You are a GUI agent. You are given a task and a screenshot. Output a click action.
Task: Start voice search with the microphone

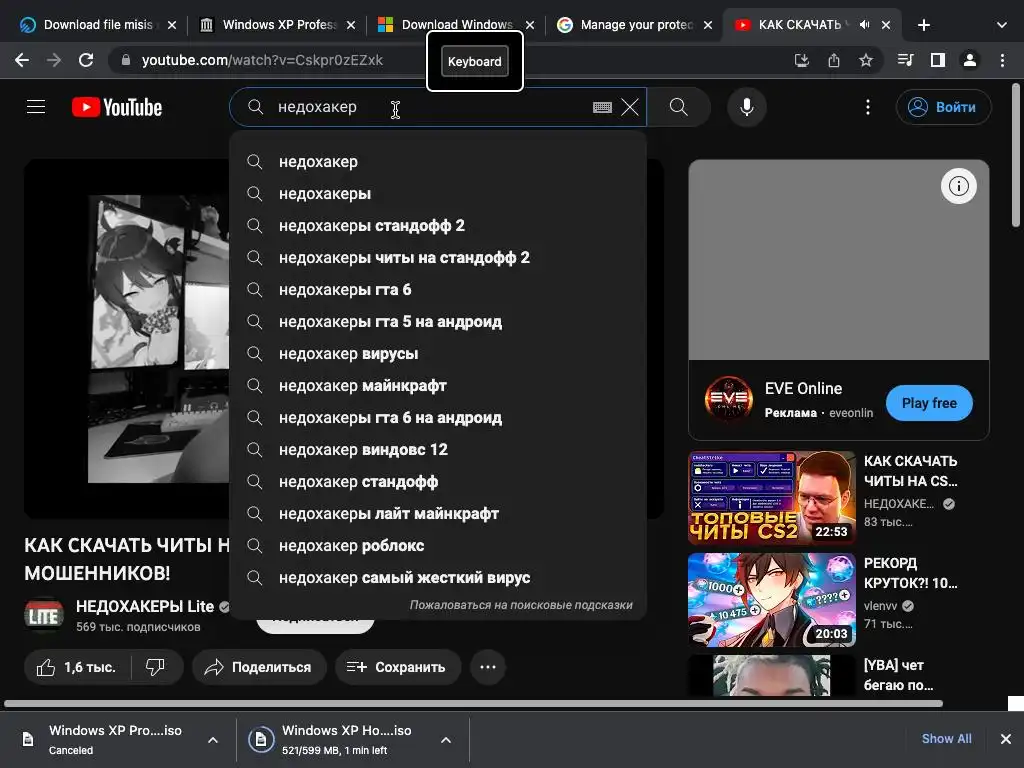(746, 107)
